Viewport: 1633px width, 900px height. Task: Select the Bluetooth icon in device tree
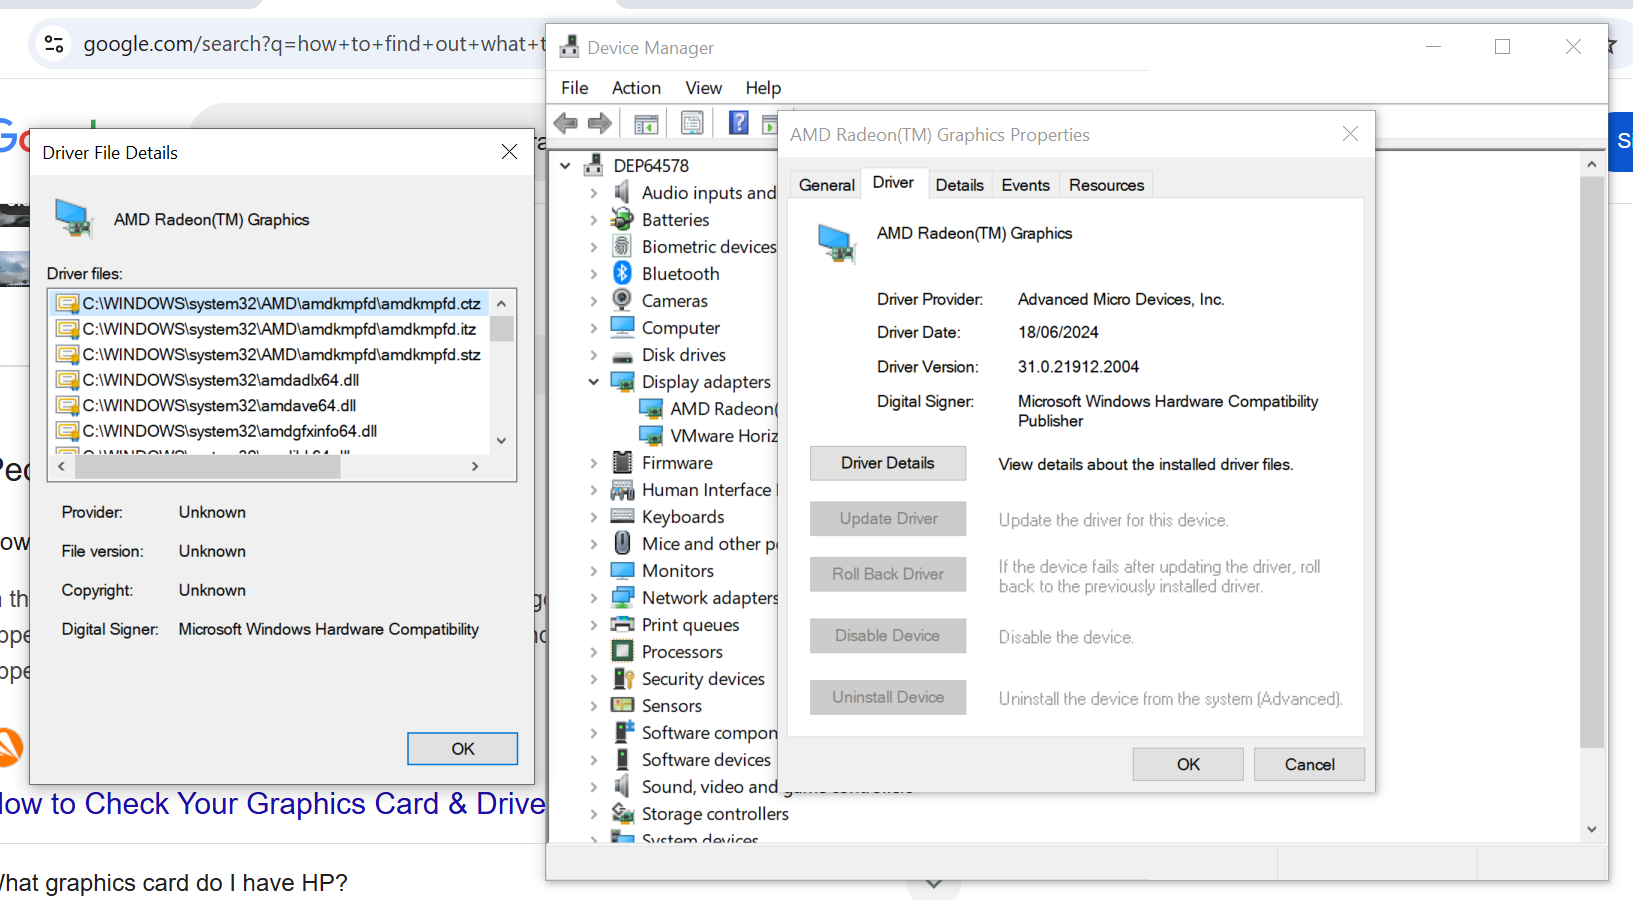tap(622, 273)
